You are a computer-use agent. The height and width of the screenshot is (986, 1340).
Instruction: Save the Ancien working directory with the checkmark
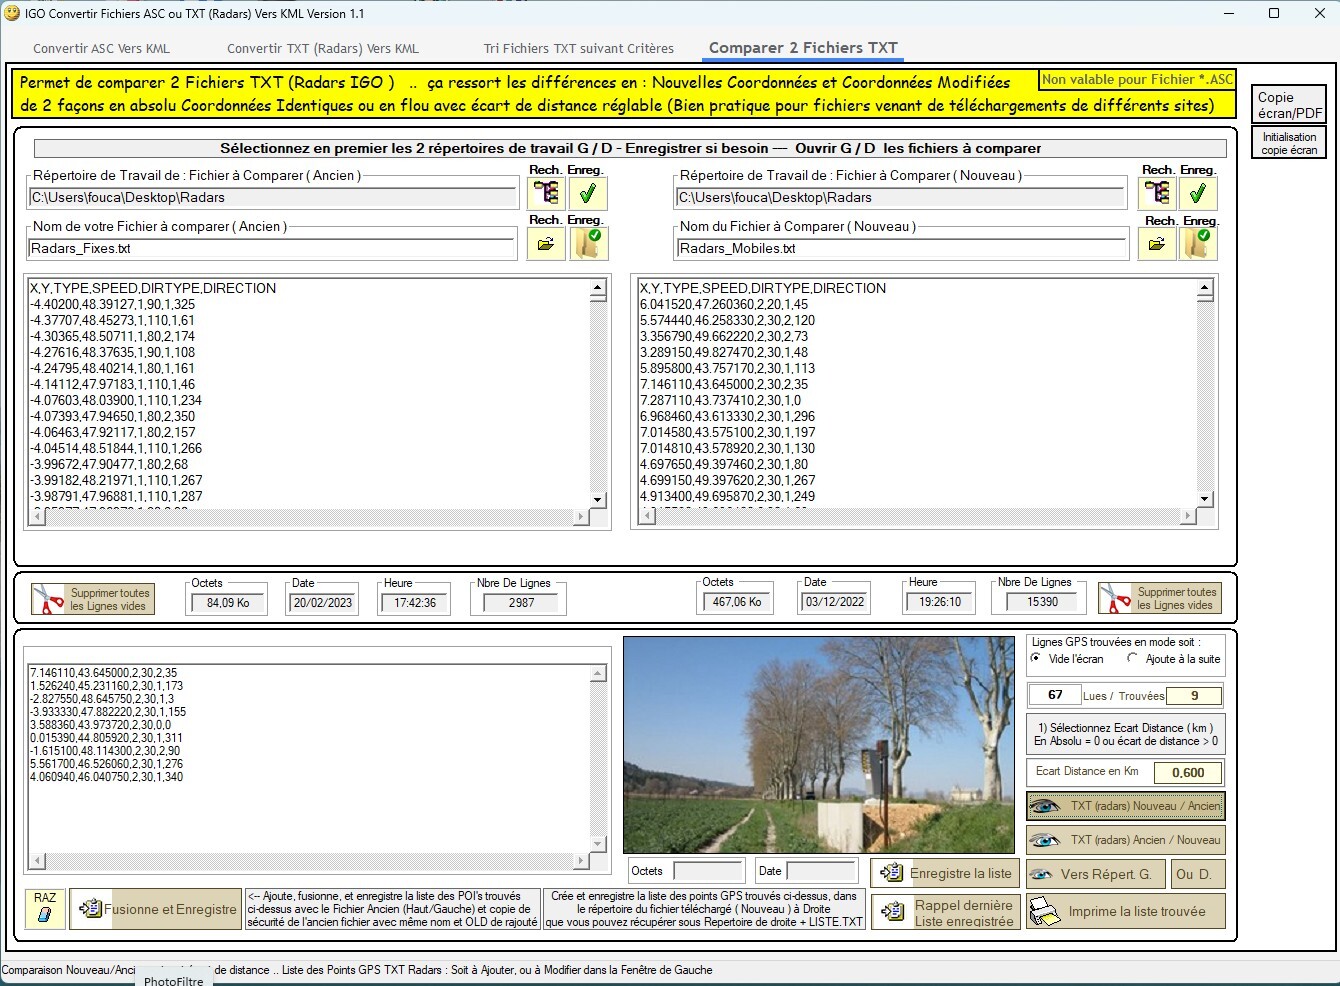588,193
